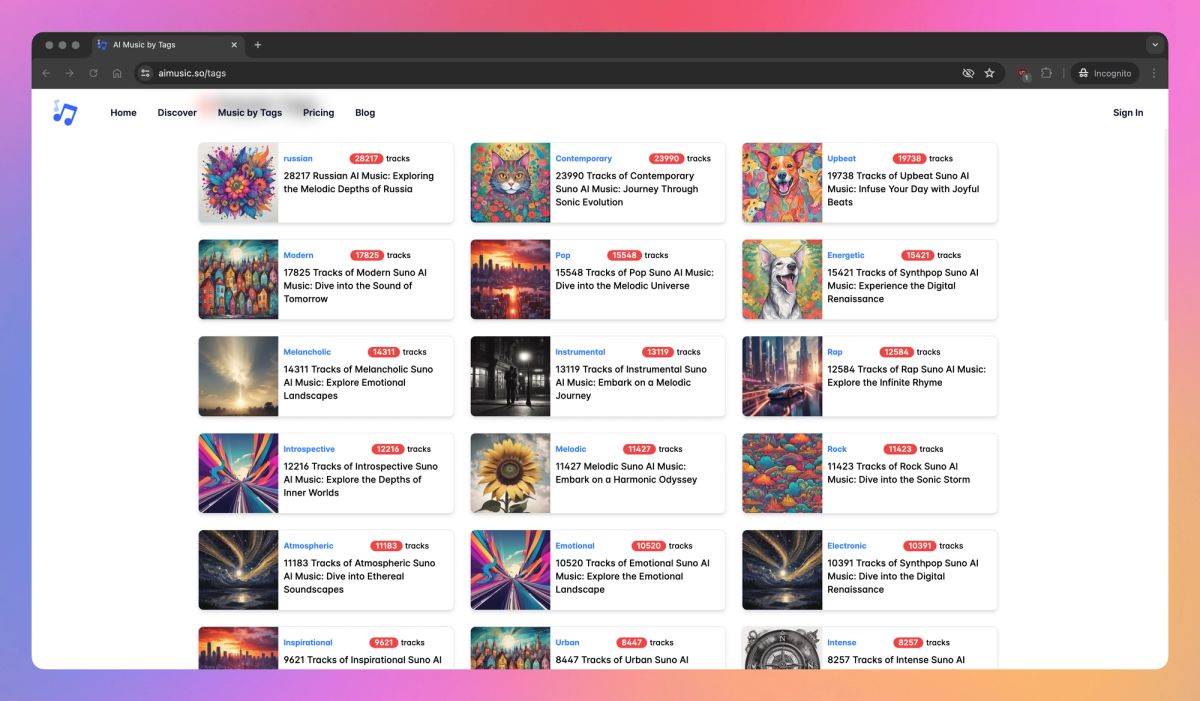This screenshot has height=701, width=1200.
Task: Open the Pricing menu item
Action: click(x=318, y=112)
